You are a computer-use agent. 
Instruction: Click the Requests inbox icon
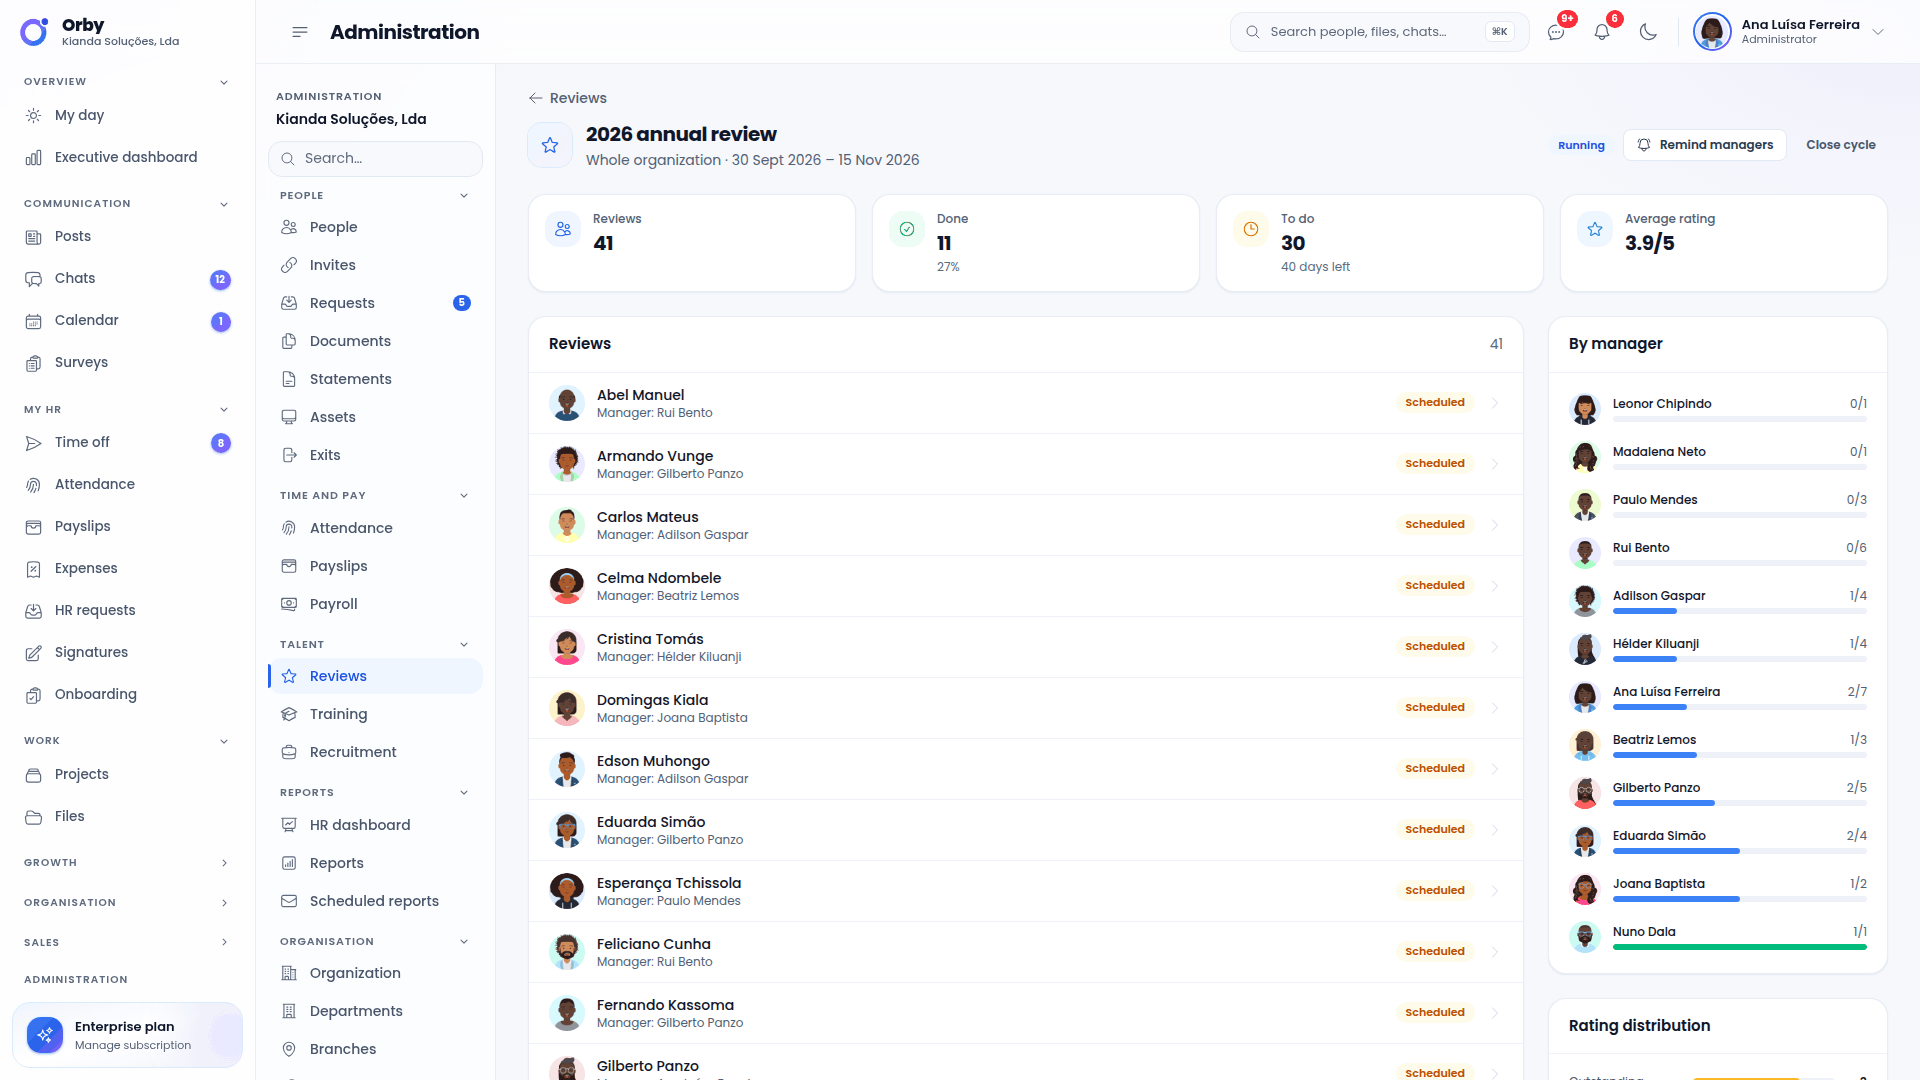[x=289, y=303]
